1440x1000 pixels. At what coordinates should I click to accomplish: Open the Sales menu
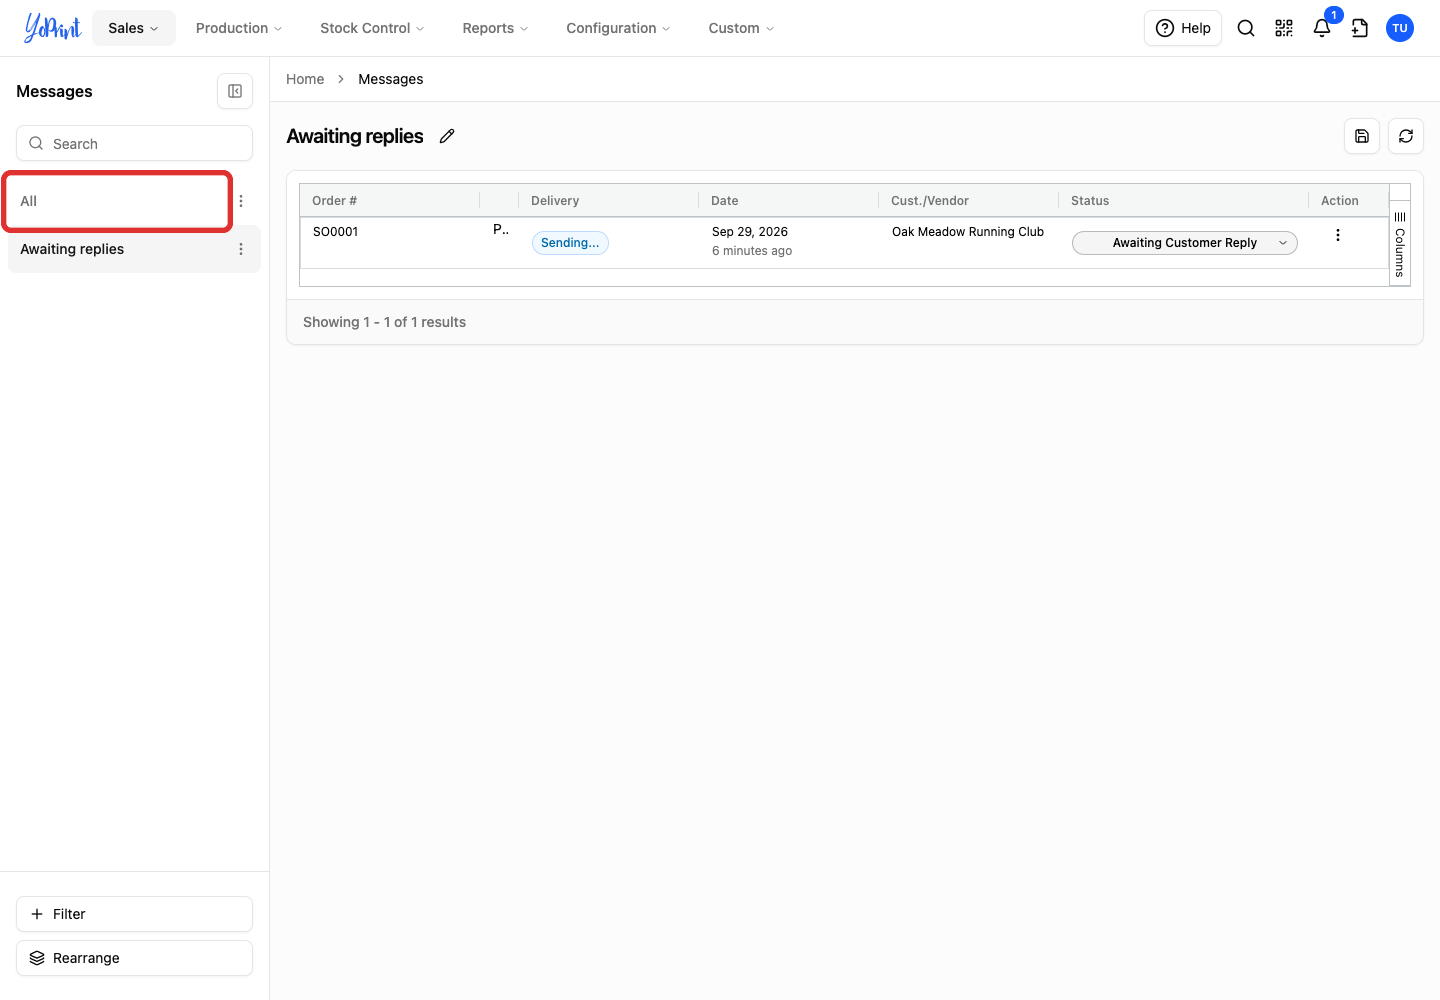[x=134, y=28]
